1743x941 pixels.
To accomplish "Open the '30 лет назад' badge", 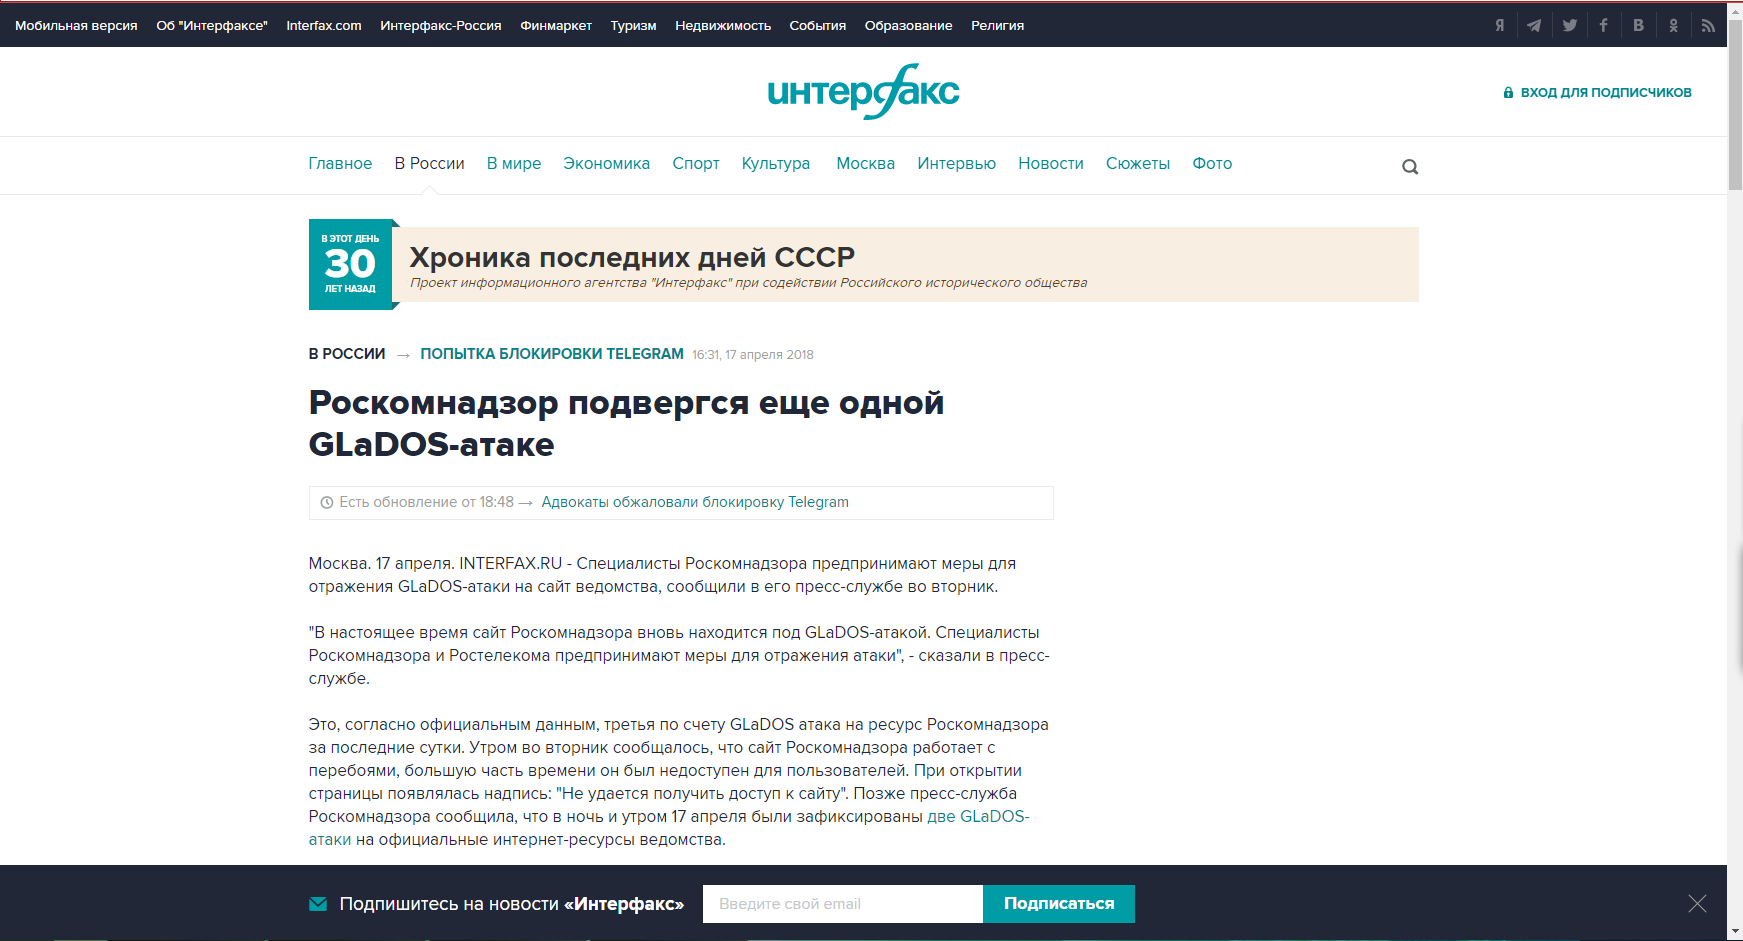I will point(350,264).
